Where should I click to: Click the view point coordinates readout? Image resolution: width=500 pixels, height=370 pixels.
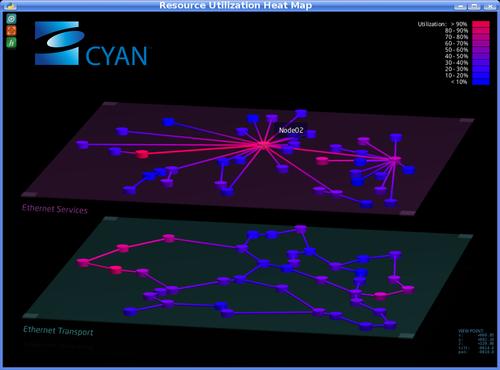point(476,341)
